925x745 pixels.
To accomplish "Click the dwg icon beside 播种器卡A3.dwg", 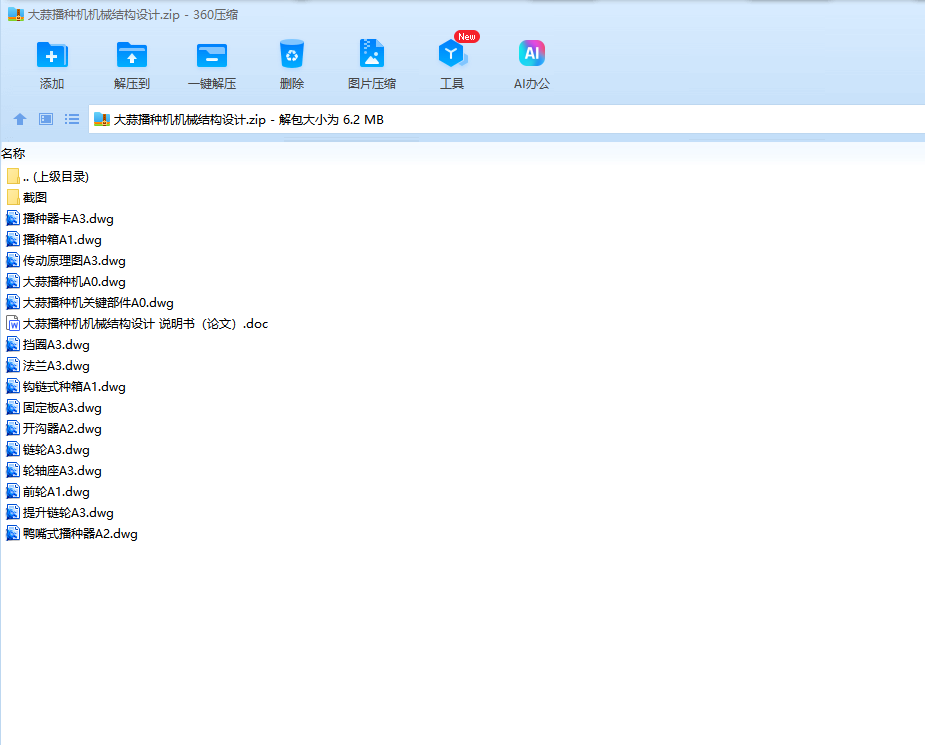I will point(13,219).
